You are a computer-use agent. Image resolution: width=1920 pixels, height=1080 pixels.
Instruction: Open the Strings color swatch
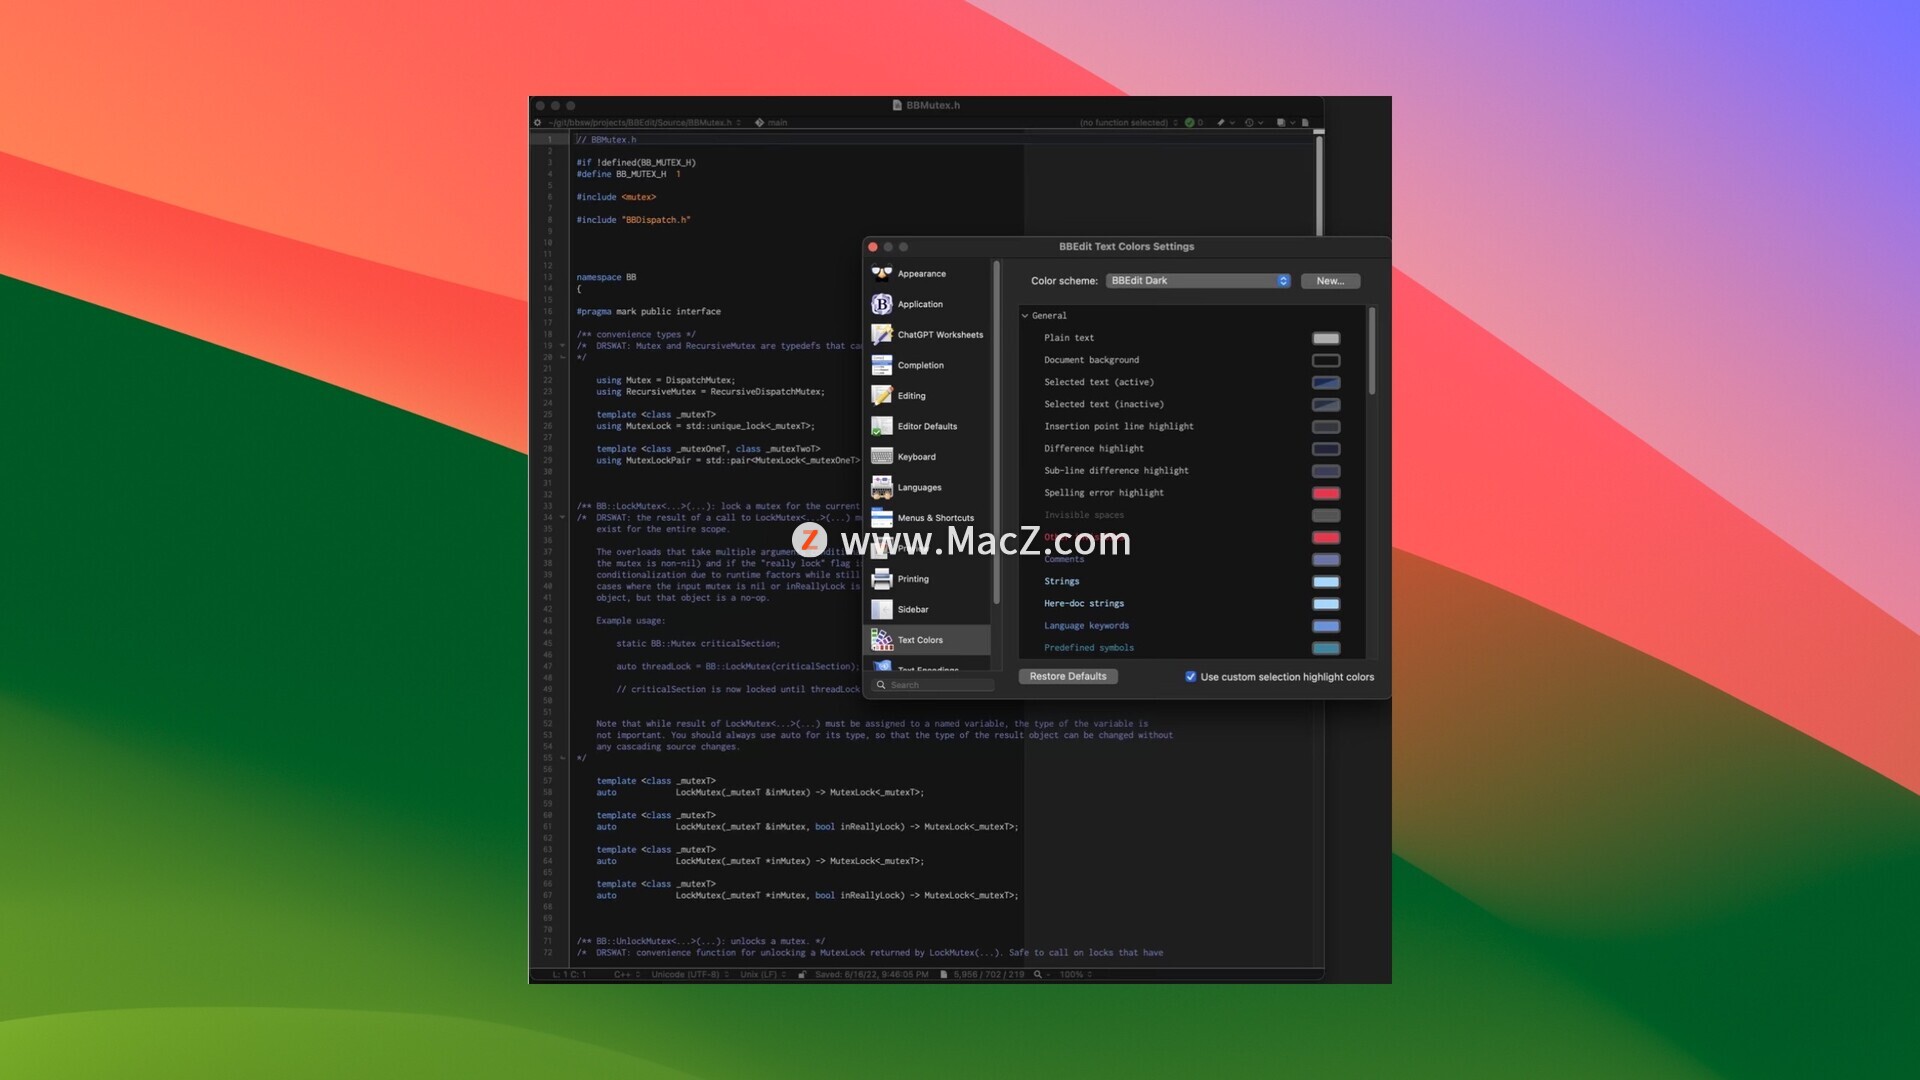click(x=1326, y=582)
